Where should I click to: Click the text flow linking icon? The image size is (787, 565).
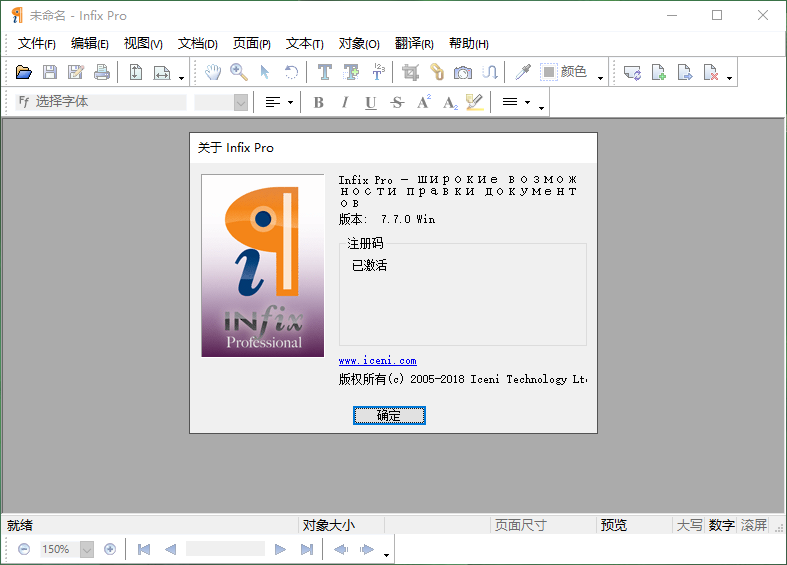pyautogui.click(x=489, y=72)
